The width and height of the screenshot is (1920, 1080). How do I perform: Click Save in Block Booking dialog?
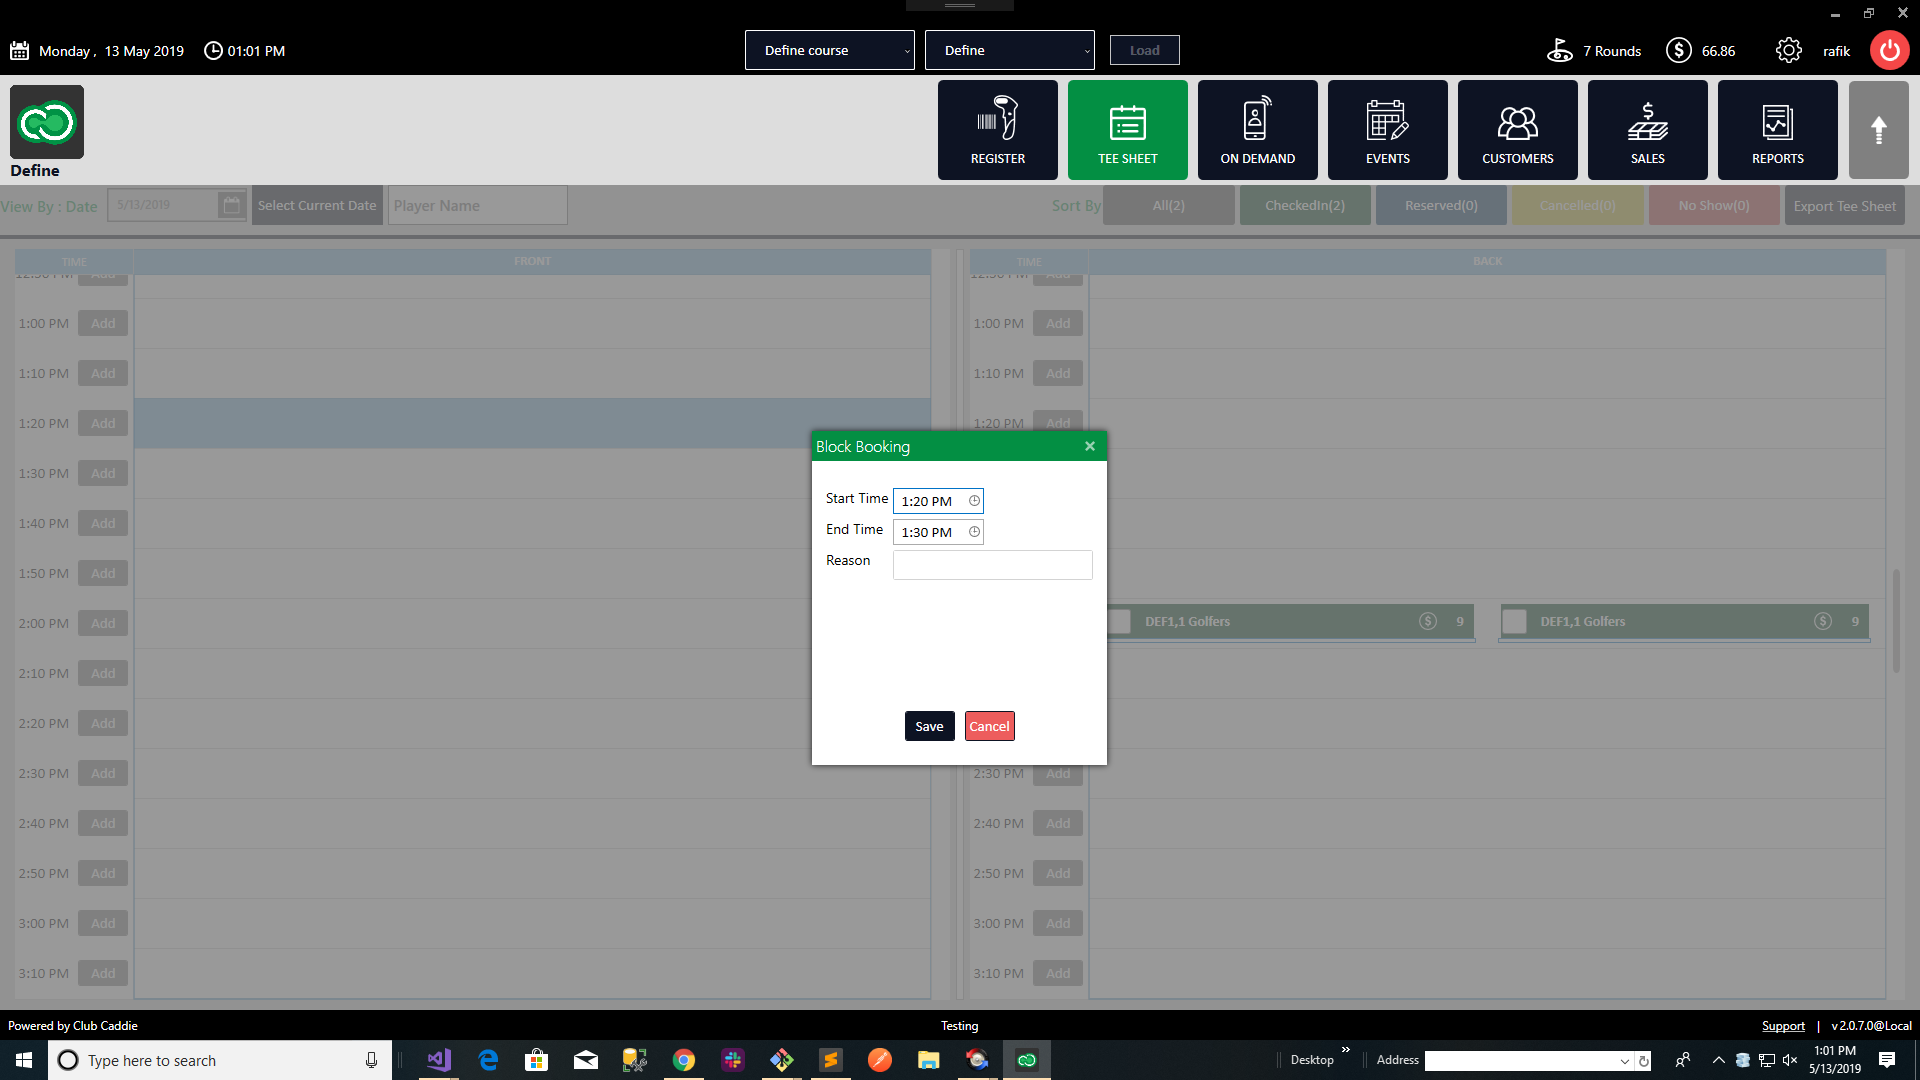[929, 726]
